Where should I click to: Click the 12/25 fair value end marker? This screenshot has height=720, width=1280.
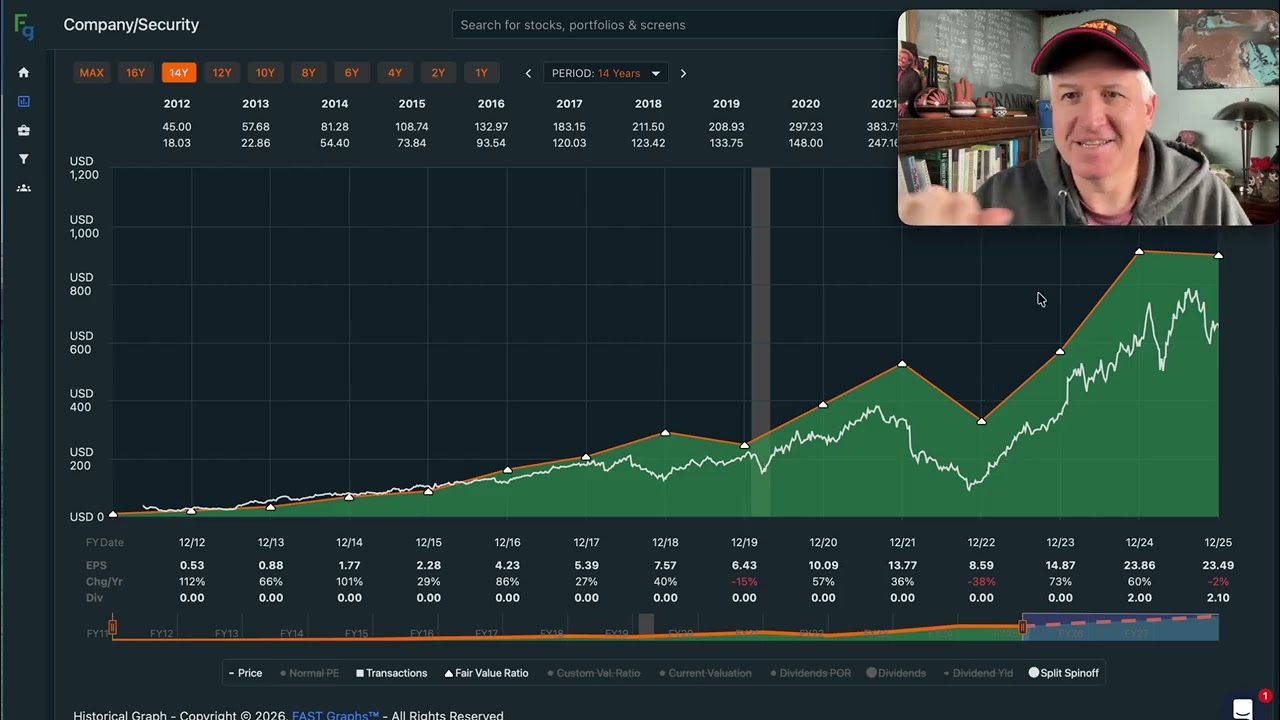click(x=1218, y=256)
